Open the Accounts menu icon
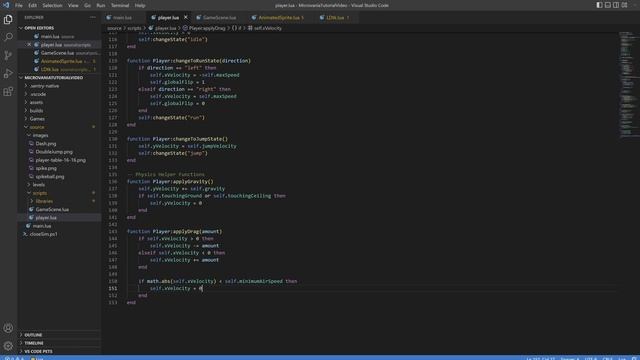 [x=8, y=328]
